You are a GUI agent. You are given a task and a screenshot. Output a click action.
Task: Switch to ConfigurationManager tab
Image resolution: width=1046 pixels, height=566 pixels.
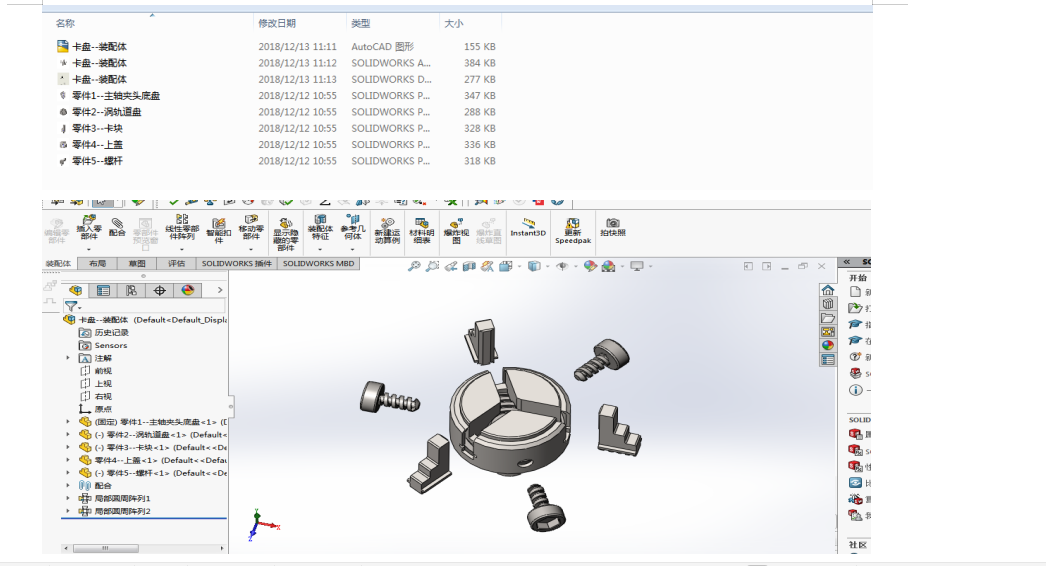(131, 290)
